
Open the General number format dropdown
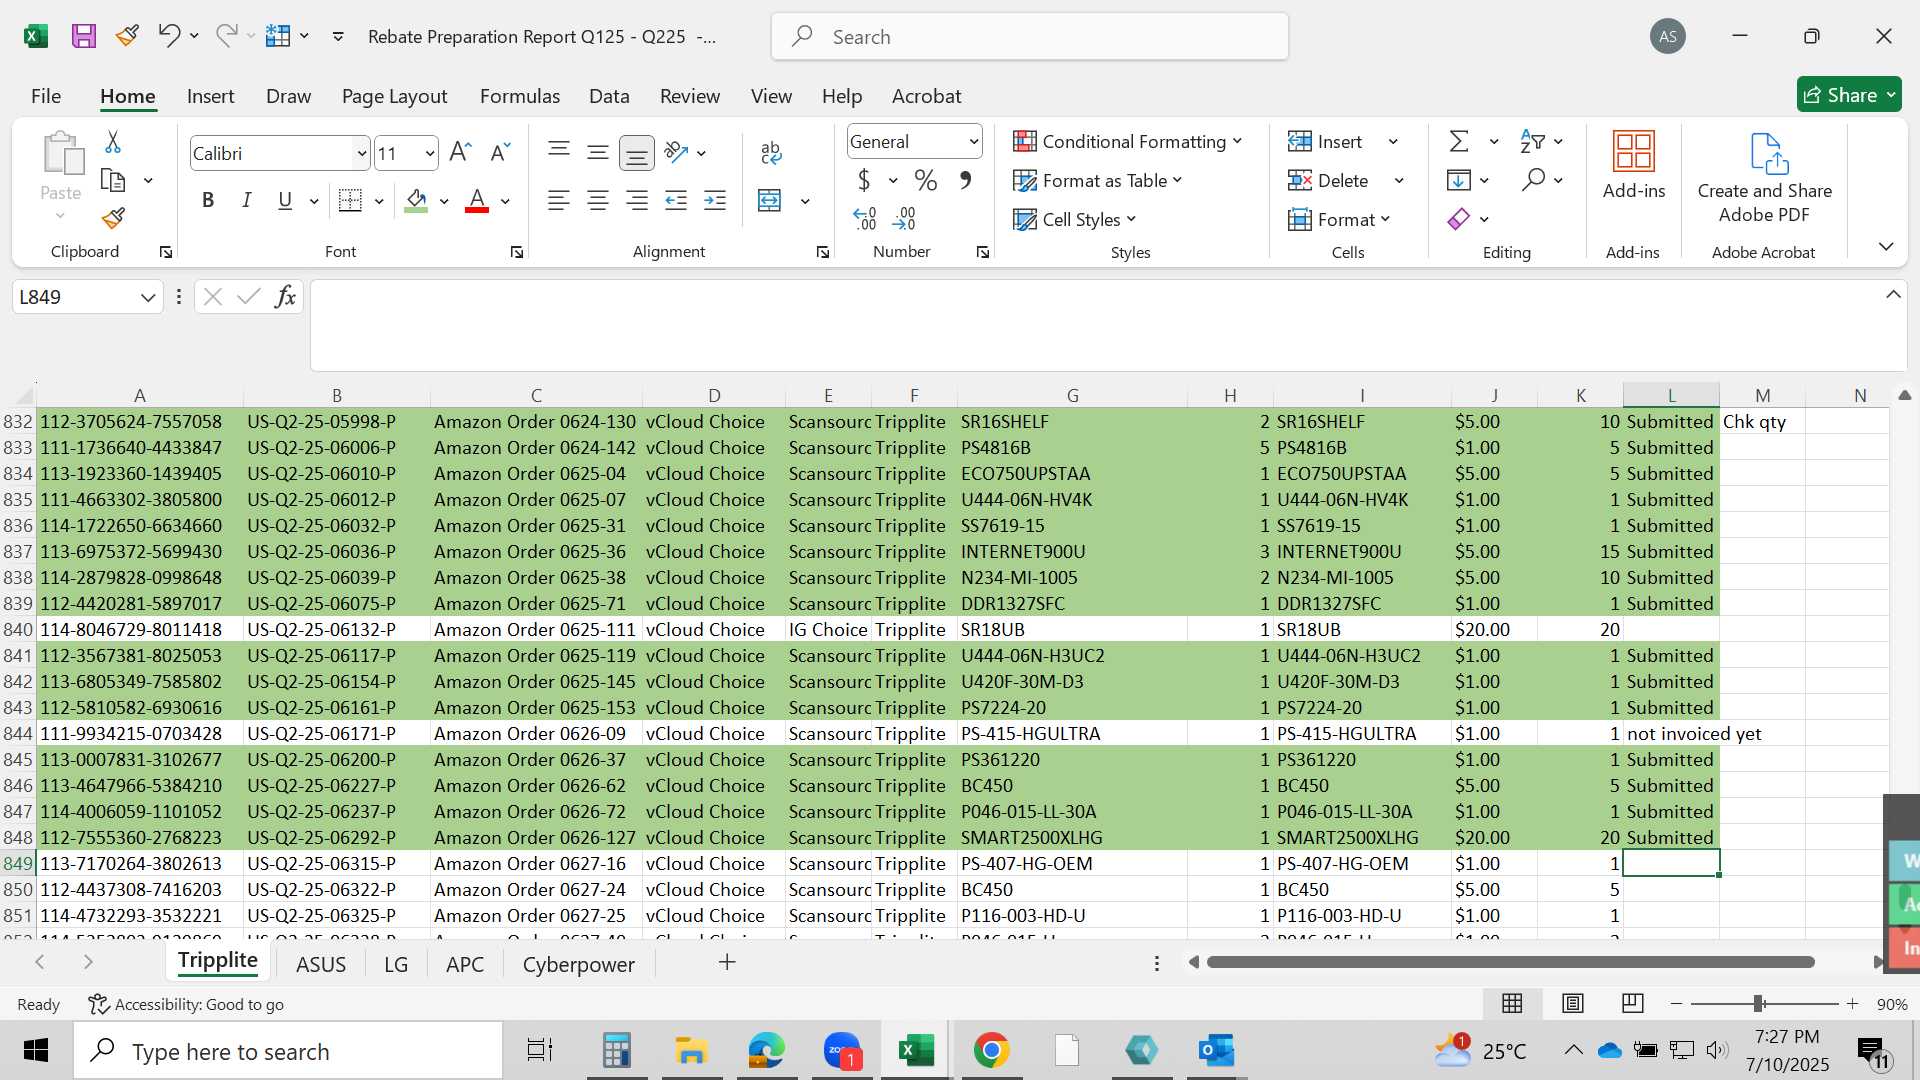pos(973,142)
